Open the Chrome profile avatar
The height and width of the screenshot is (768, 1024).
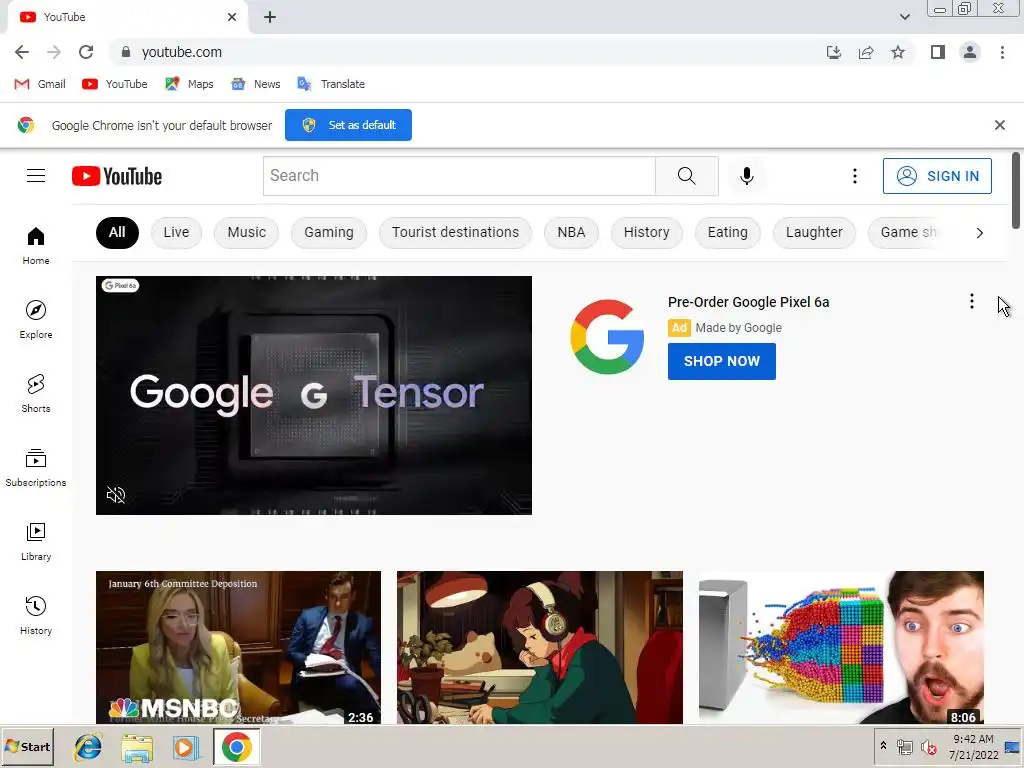pyautogui.click(x=970, y=52)
